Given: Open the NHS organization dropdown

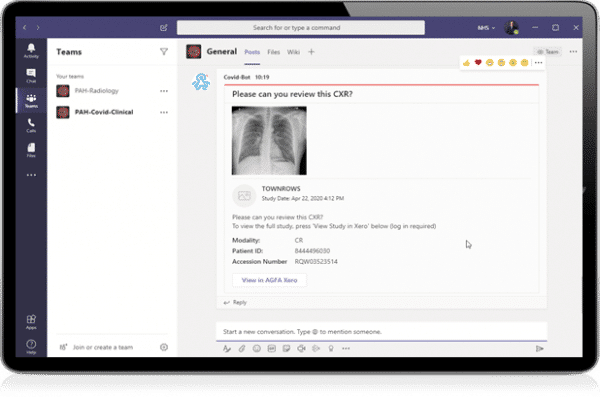Looking at the screenshot, I should 486,28.
